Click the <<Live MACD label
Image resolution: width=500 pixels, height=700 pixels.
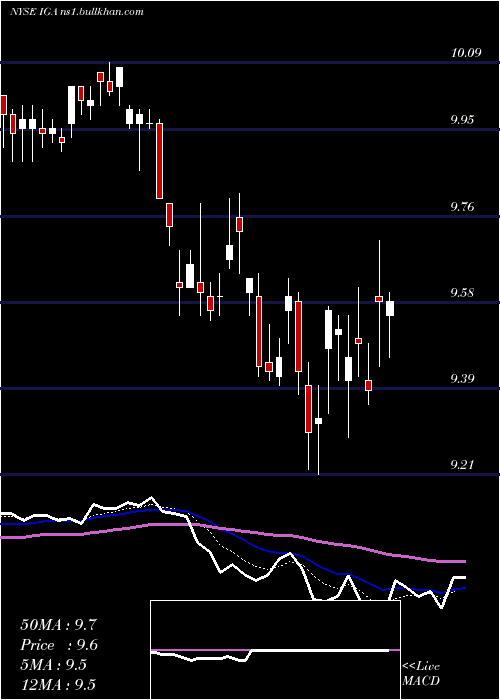tap(421, 673)
